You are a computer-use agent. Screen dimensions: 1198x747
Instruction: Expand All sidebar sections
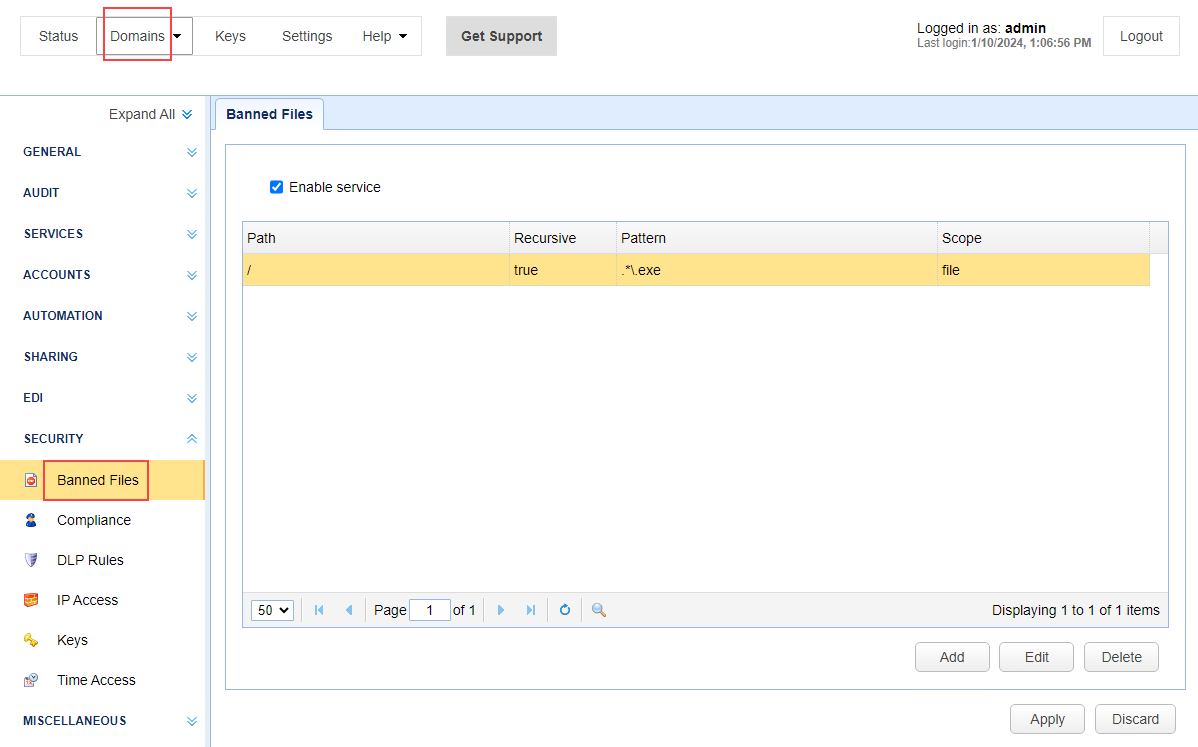click(150, 114)
